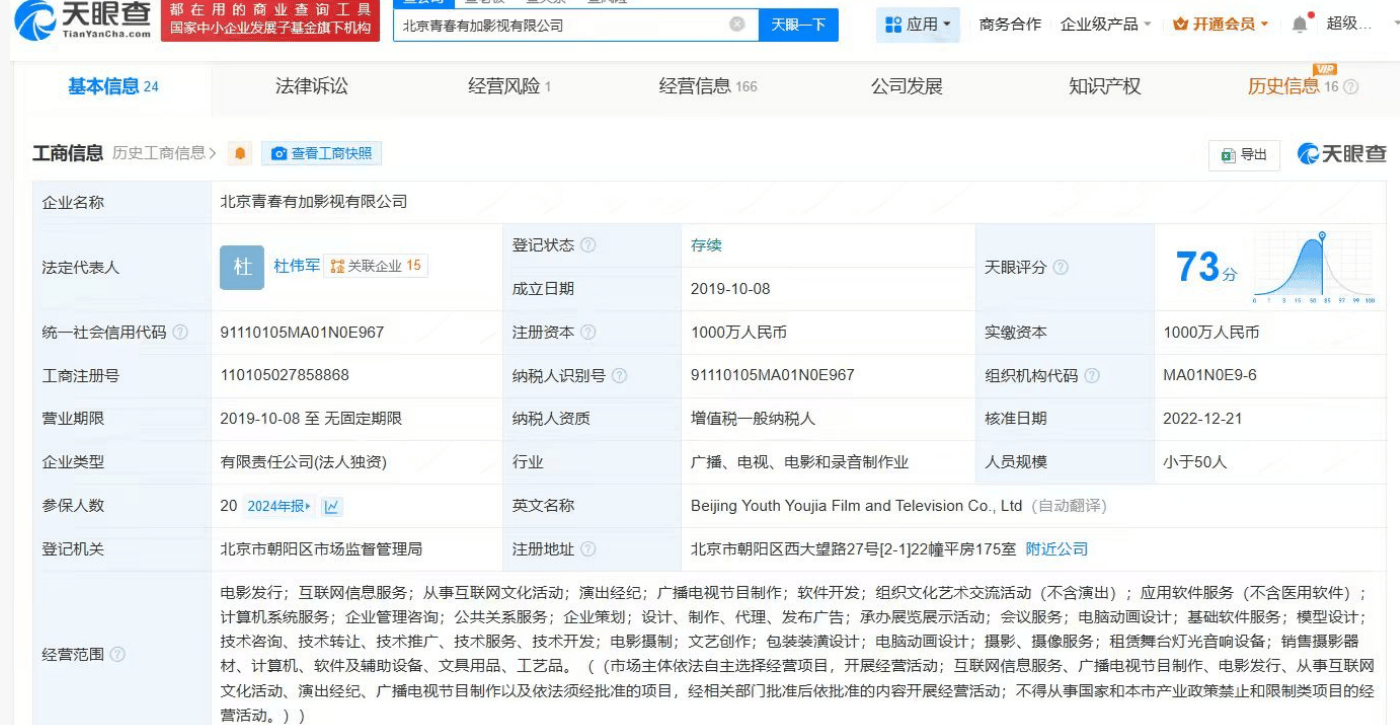The height and width of the screenshot is (725, 1400).
Task: Click the 杜 avatar of the legal representative
Action: (242, 267)
